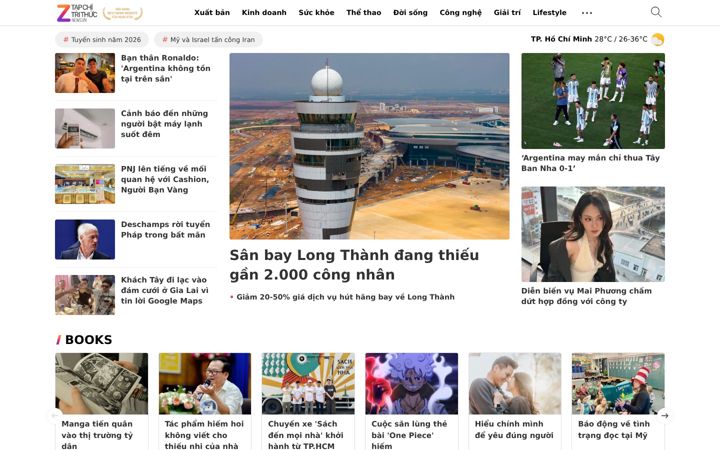Viewport: 720px width, 450px height.
Task: Open Hiểu chính mình book article
Action: (x=514, y=429)
